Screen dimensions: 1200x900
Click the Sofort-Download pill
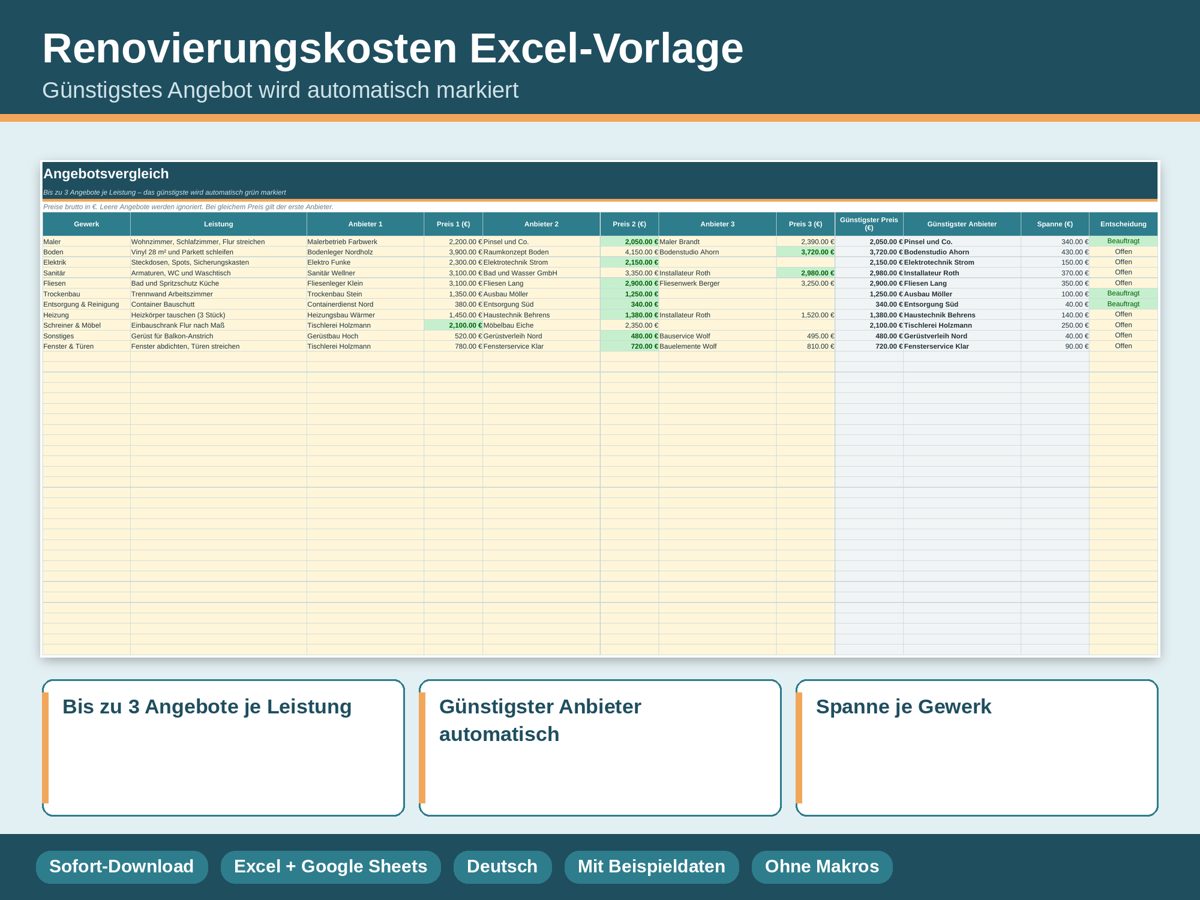tap(122, 867)
